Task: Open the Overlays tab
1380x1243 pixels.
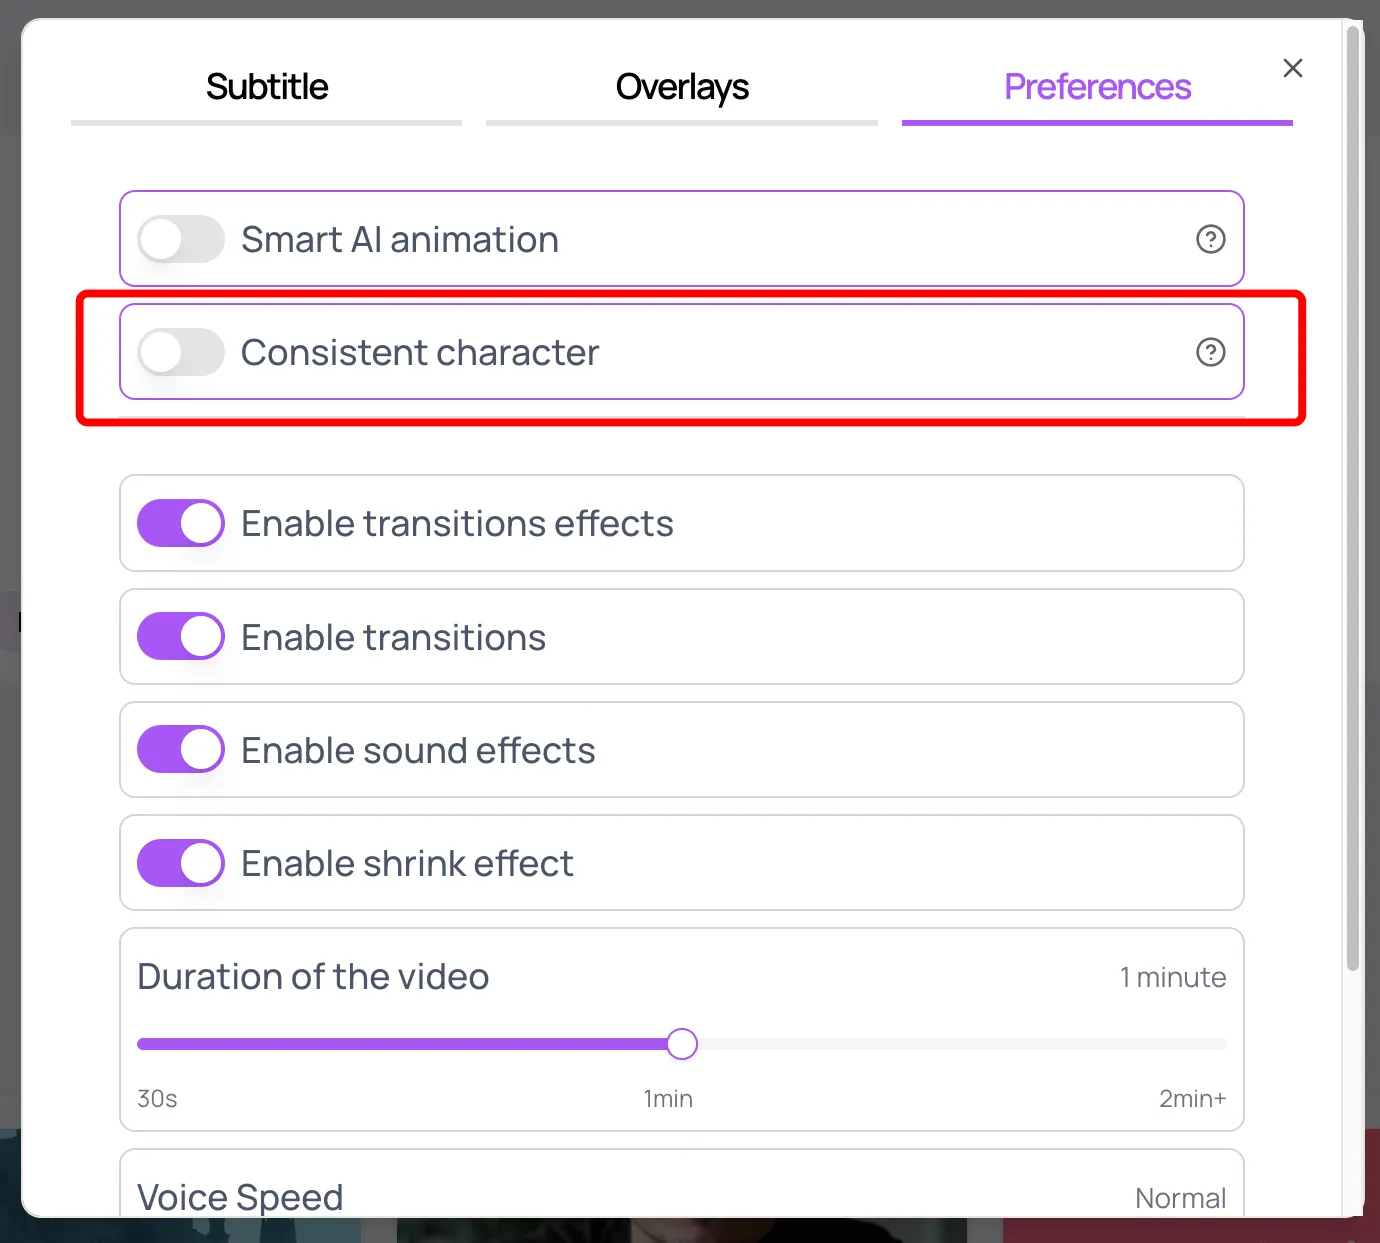Action: tap(682, 87)
